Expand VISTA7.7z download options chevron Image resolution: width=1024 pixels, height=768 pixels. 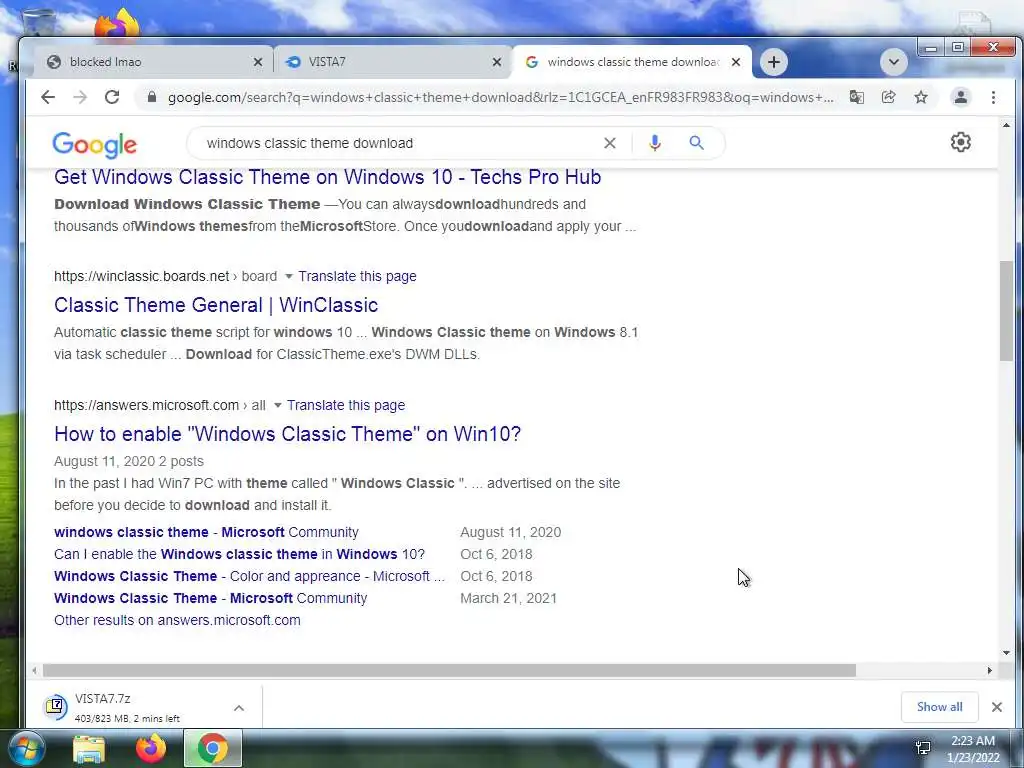(x=239, y=708)
